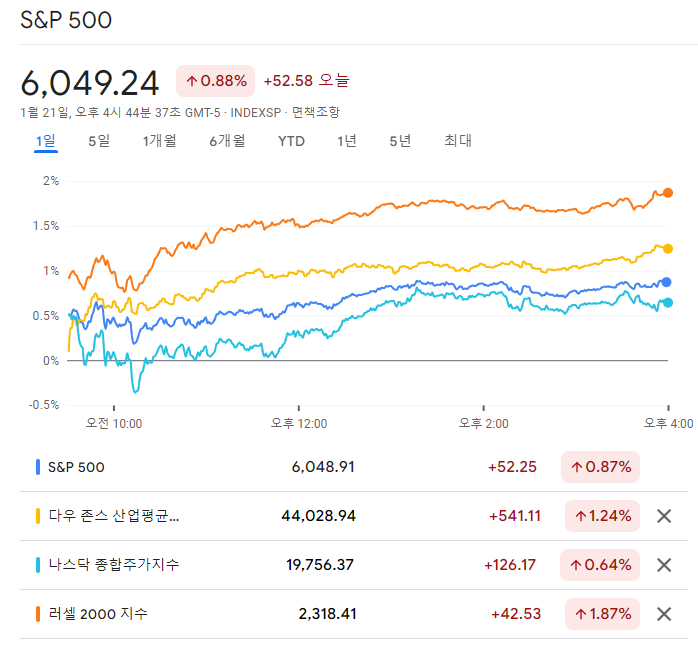Switch to the 5년 range tab
Viewport: 698px width, 645px height.
400,141
